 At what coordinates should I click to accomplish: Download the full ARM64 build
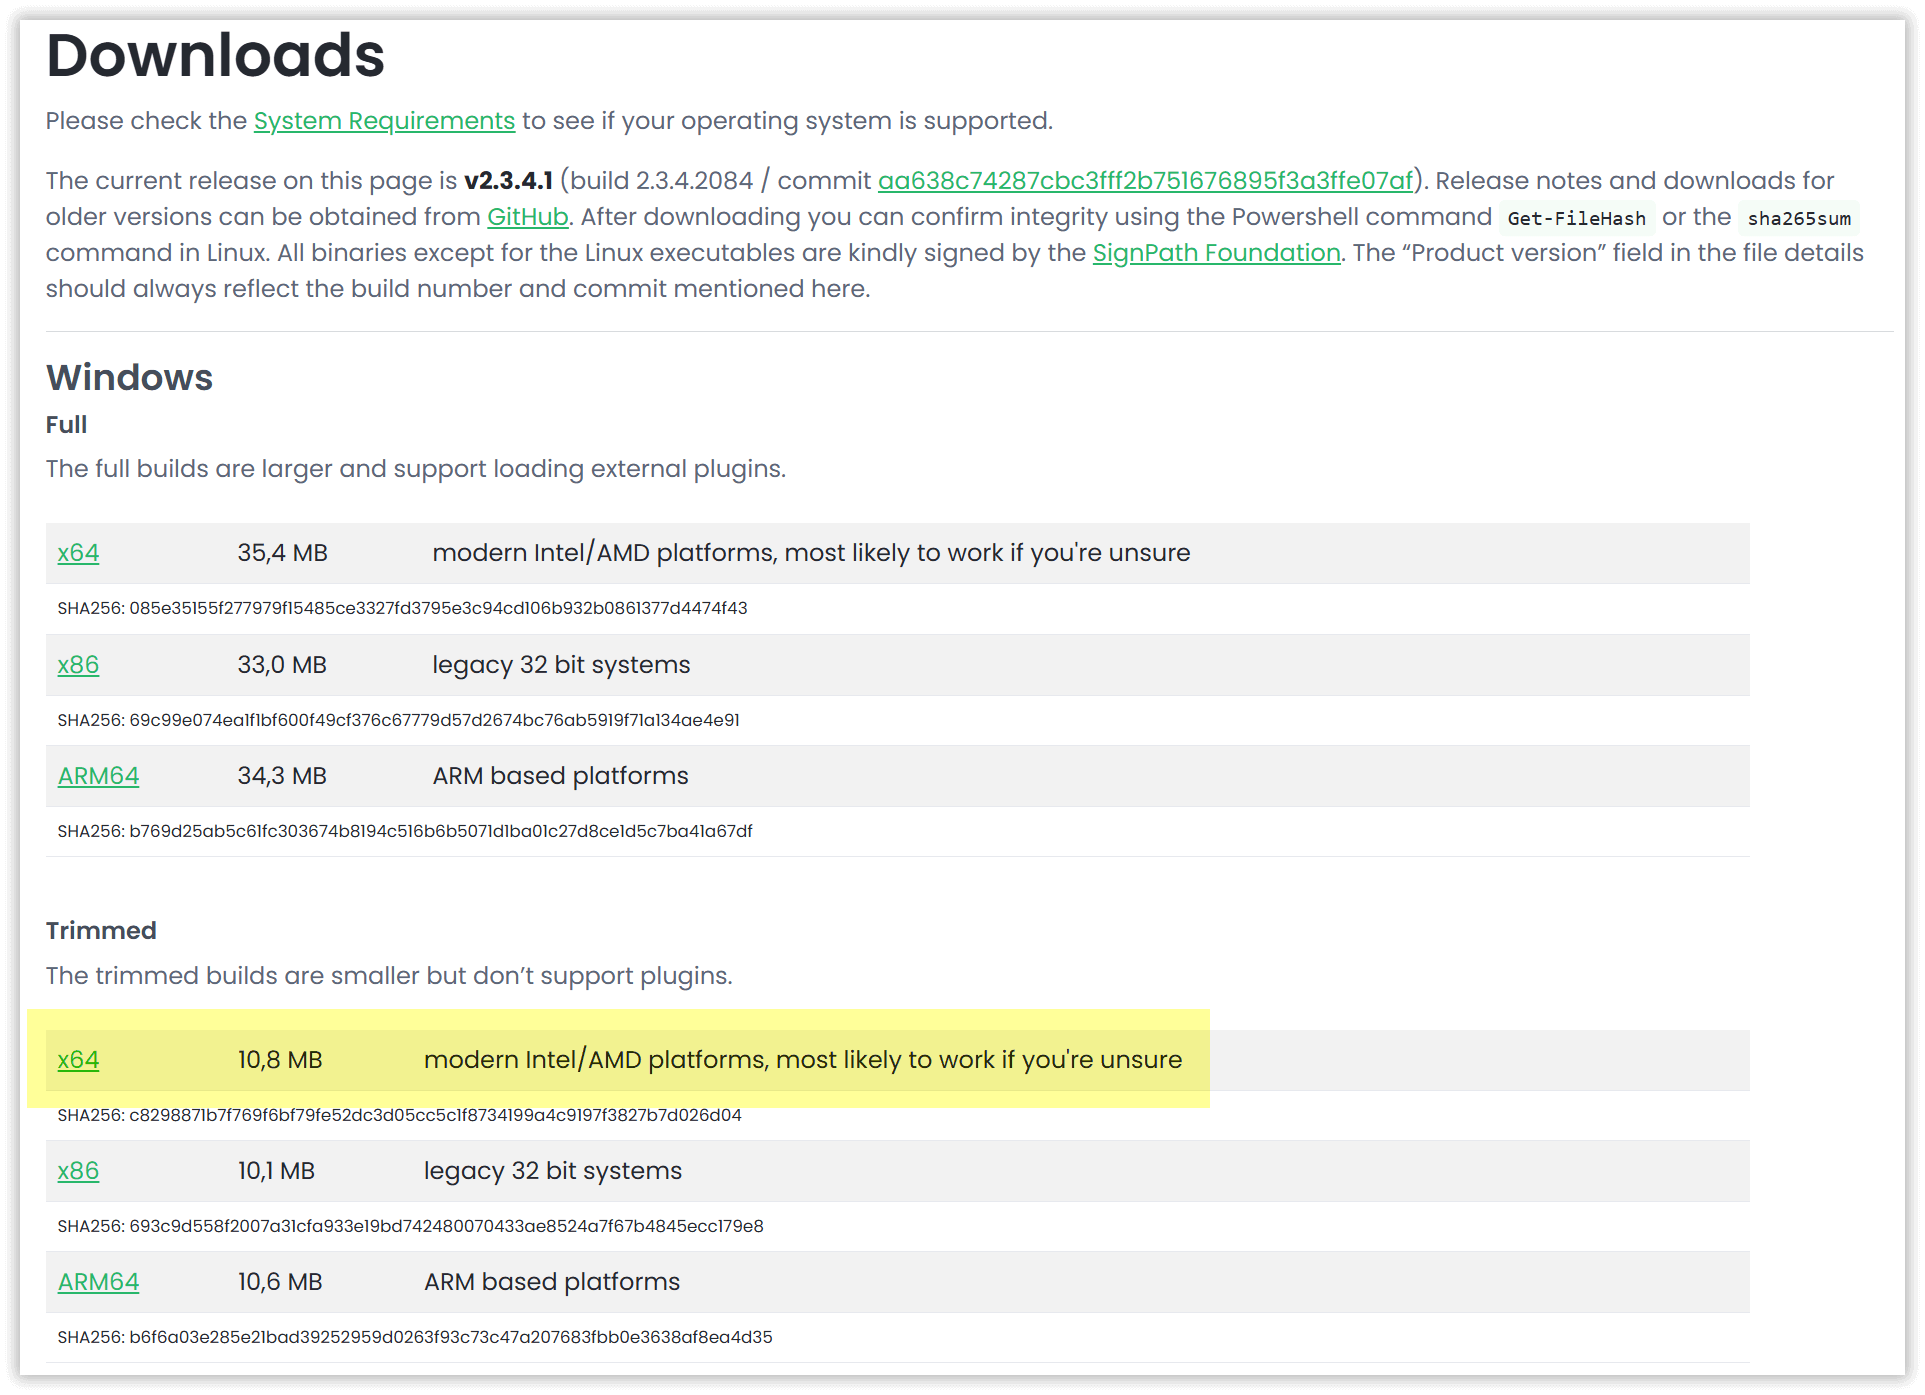pos(97,775)
